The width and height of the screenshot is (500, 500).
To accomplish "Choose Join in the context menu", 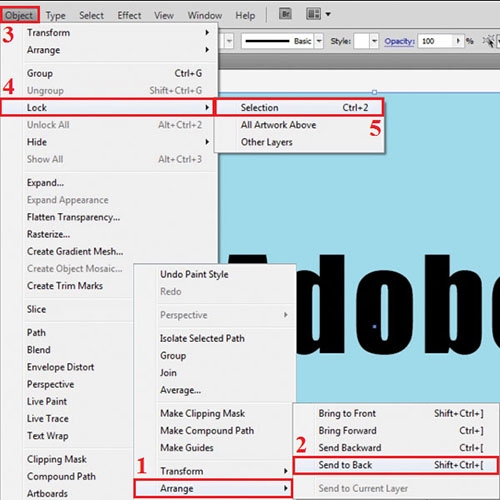I will click(215, 373).
